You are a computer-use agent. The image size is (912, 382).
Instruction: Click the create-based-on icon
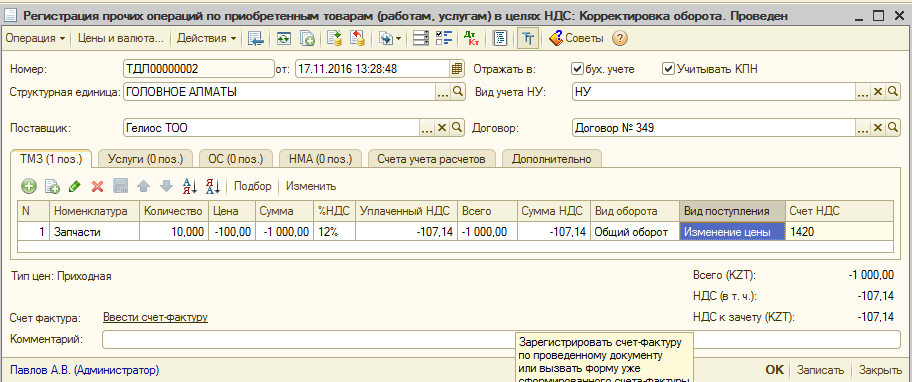pyautogui.click(x=386, y=39)
